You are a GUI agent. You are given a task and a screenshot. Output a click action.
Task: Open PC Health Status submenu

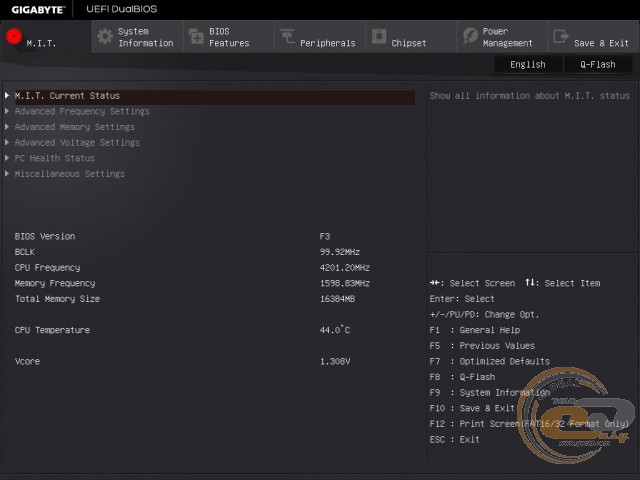pos(55,158)
